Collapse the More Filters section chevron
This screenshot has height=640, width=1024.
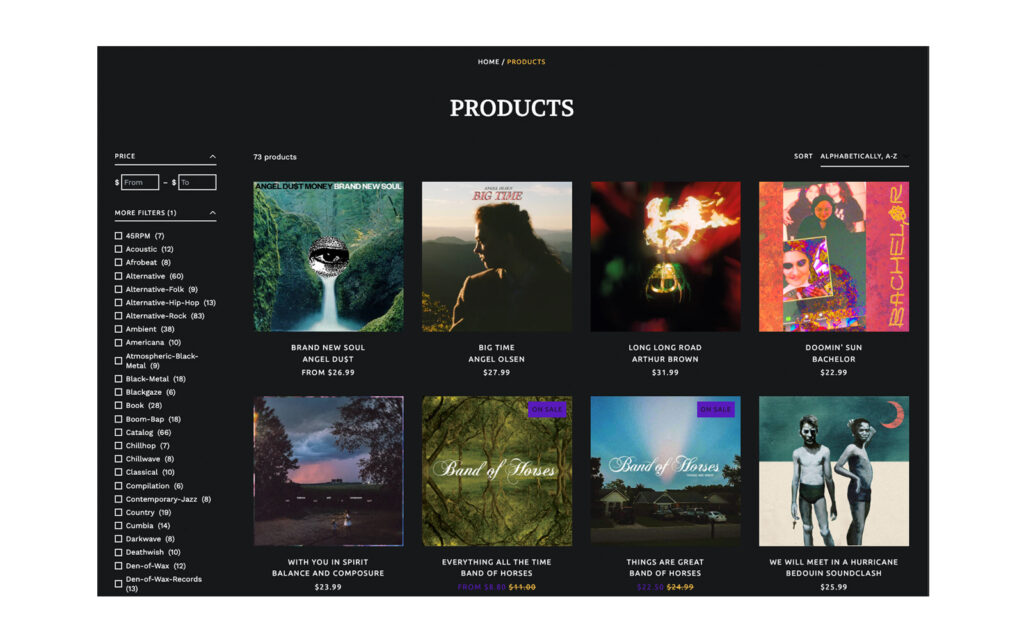212,213
